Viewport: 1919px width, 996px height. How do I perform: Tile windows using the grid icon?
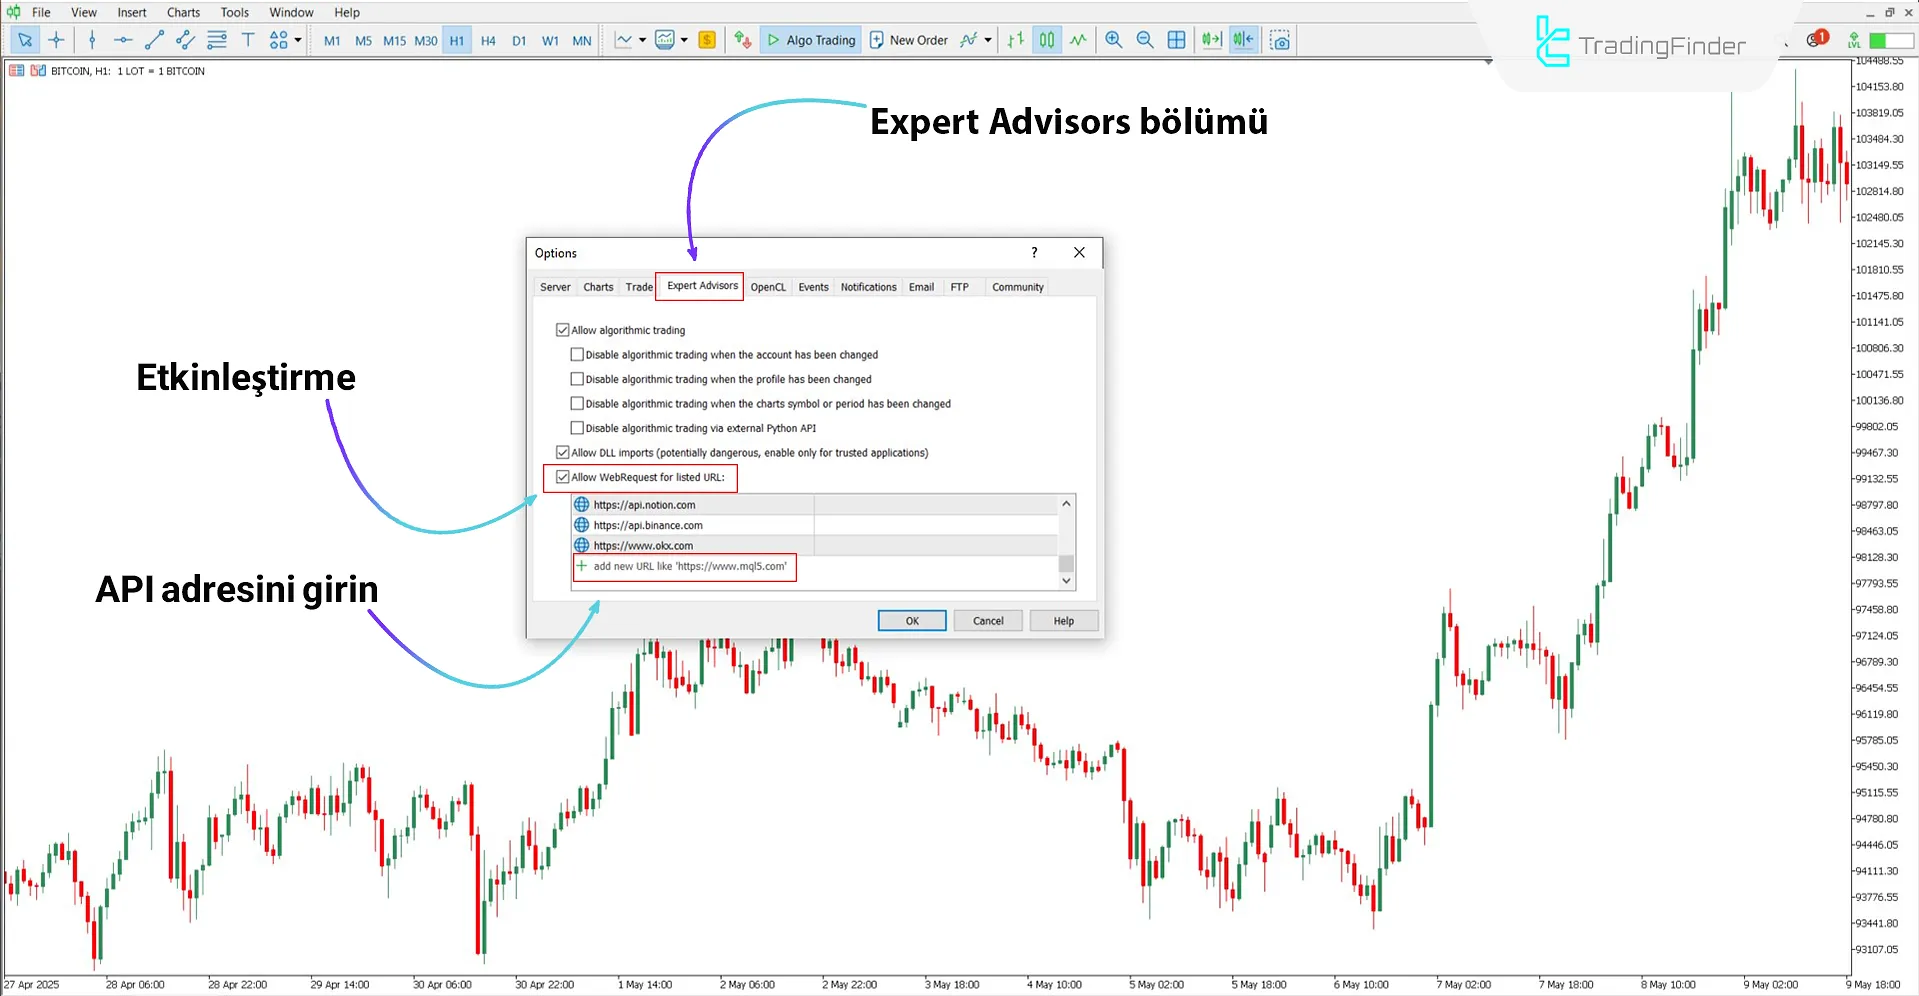coord(1177,40)
